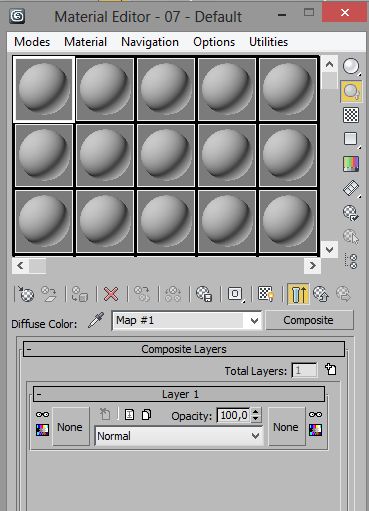Open the Utilities menu
This screenshot has height=511, width=369.
[269, 42]
